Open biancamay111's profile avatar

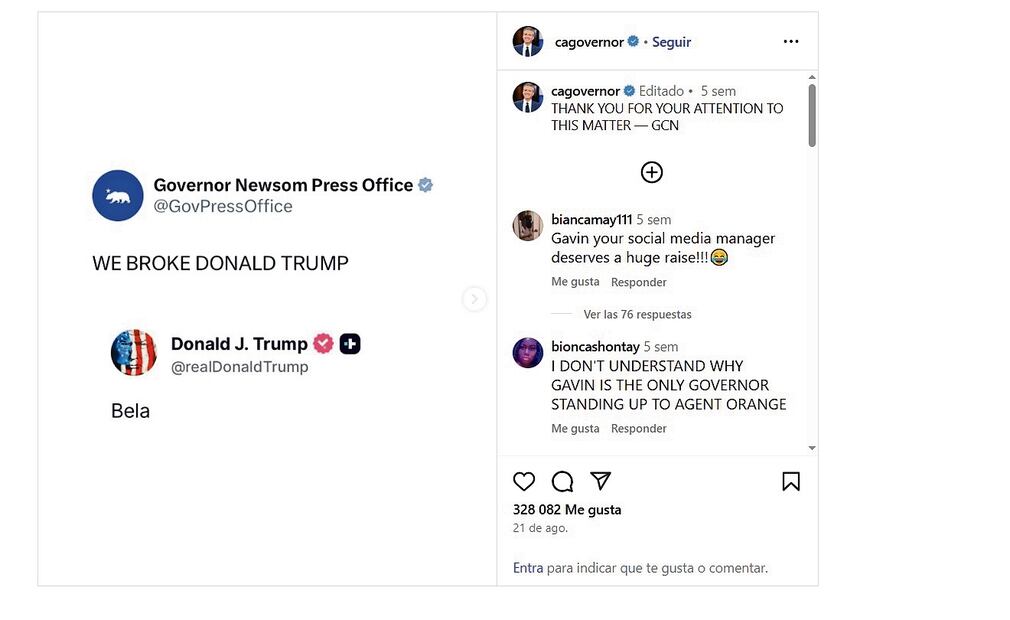click(528, 226)
